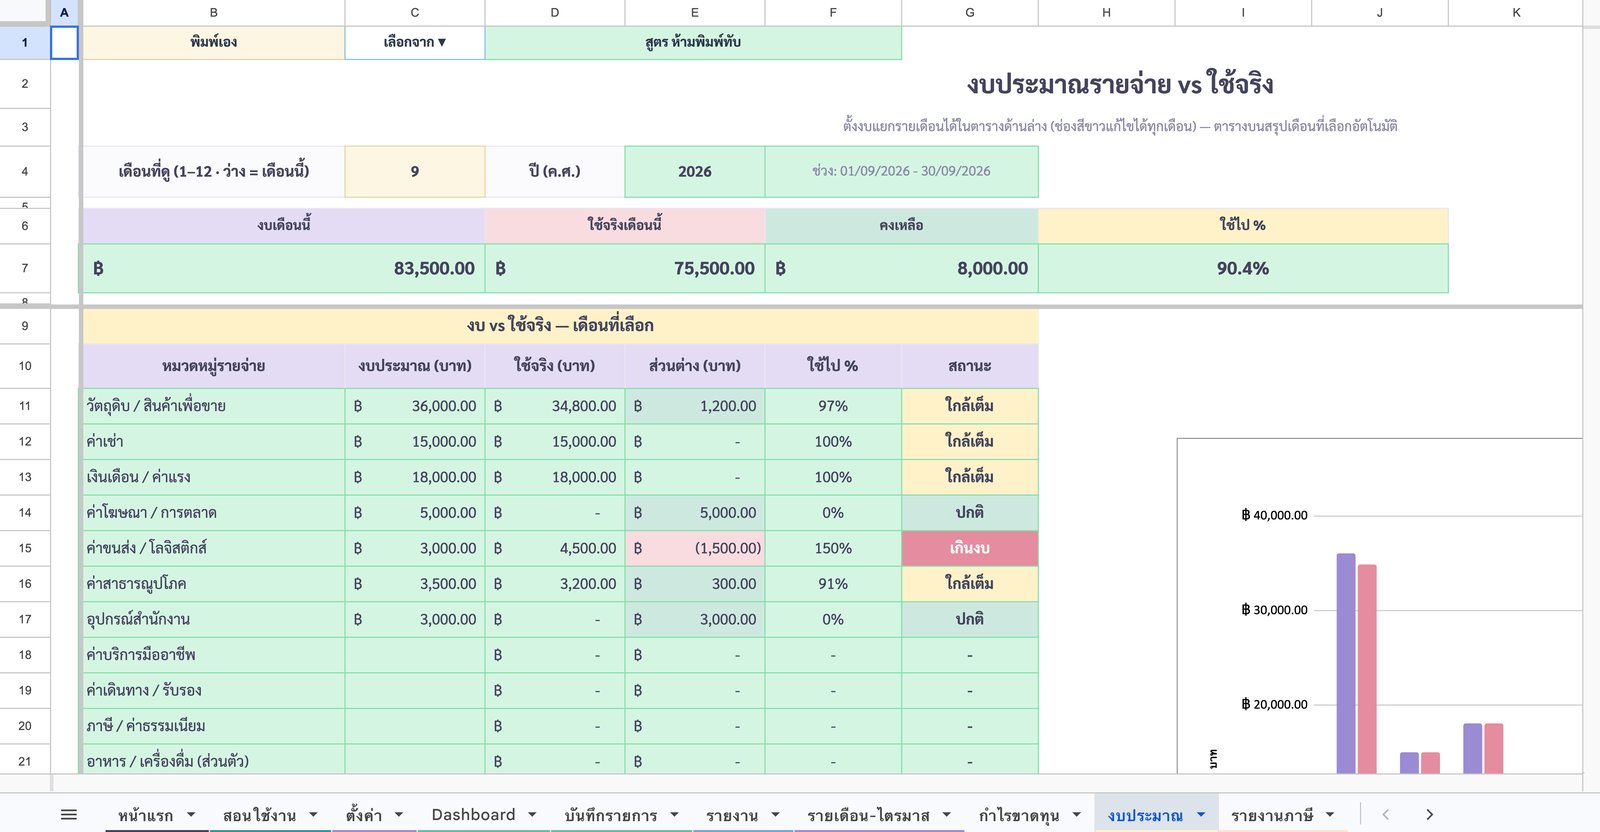
Task: Expand the บันทึกรายการ tab options arrow
Action: (x=674, y=815)
